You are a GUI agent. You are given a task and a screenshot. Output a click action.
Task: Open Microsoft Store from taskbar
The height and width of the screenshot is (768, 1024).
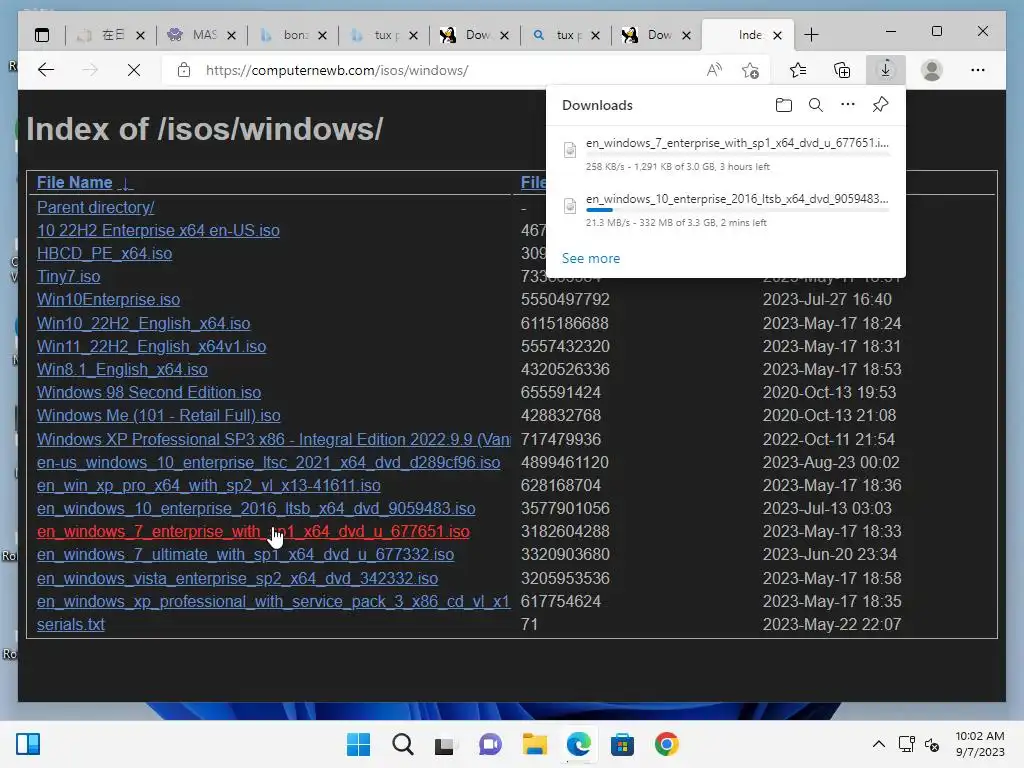622,744
